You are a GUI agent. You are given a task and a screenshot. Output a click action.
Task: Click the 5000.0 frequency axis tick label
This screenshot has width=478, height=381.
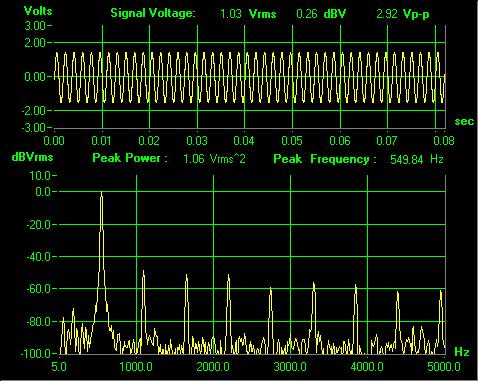pyautogui.click(x=444, y=367)
